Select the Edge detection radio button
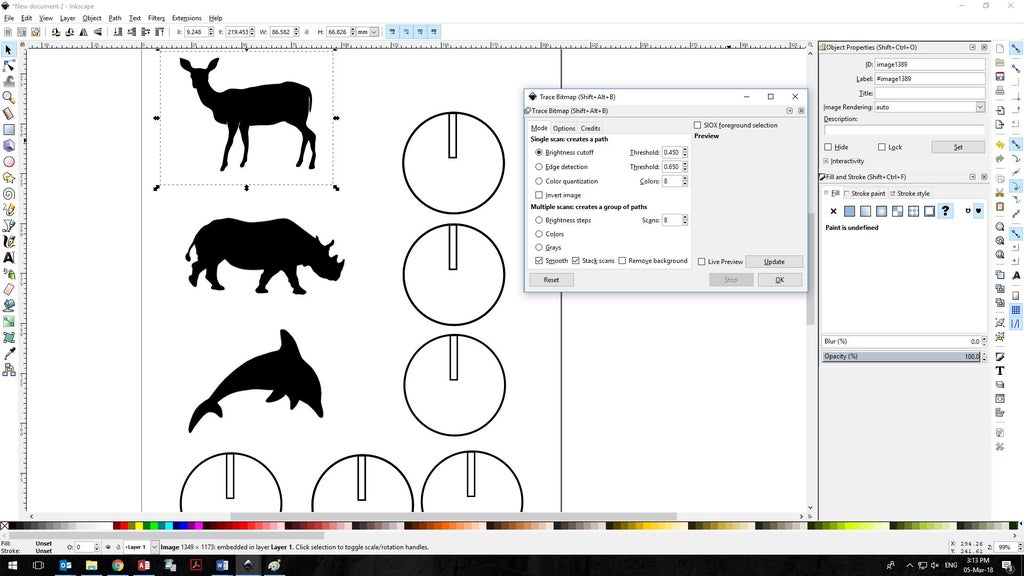This screenshot has width=1024, height=576. (x=539, y=167)
